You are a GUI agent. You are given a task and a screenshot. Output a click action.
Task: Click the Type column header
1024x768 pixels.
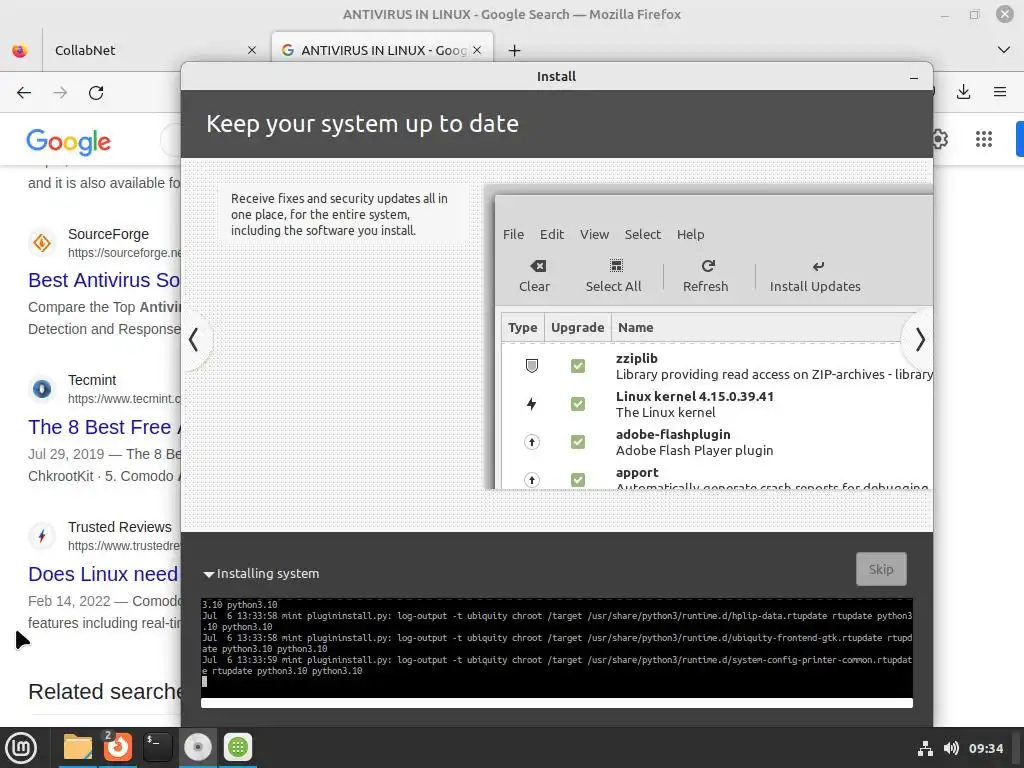tap(522, 327)
